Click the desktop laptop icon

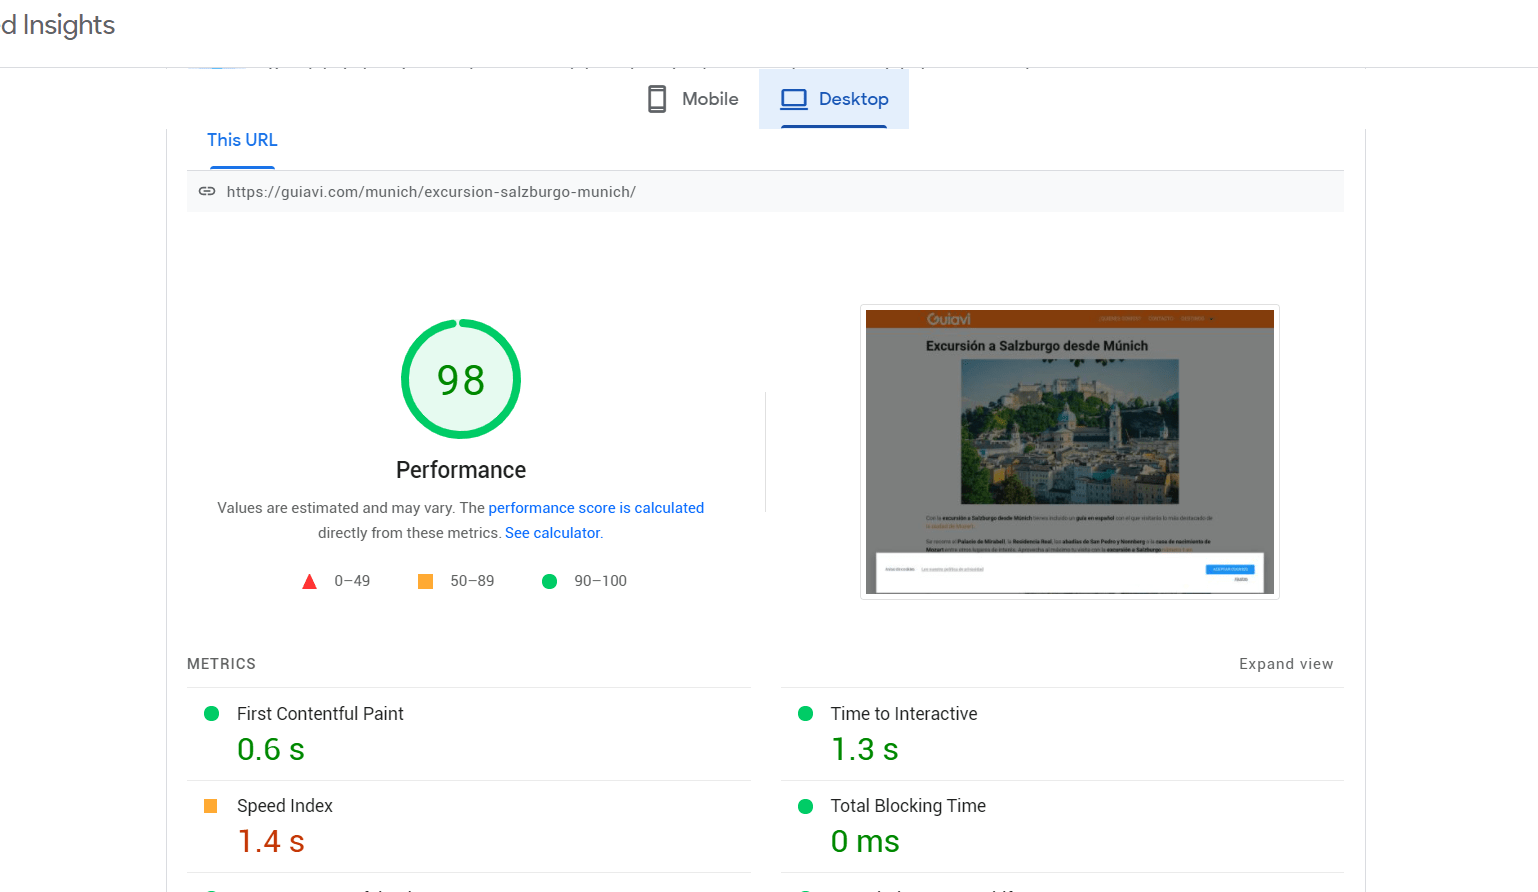(x=794, y=99)
